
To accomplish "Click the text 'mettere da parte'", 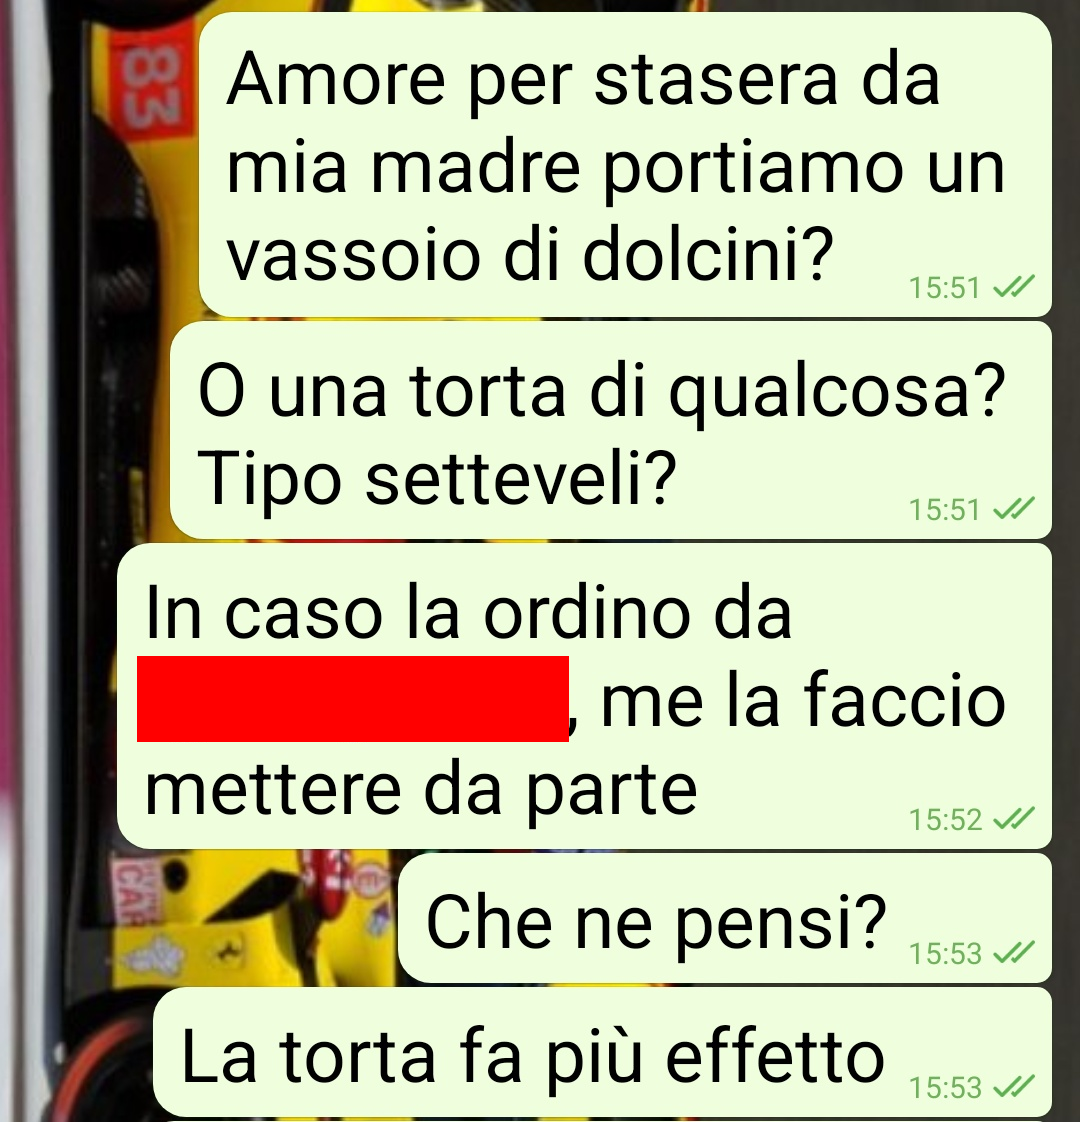I will click(x=421, y=790).
